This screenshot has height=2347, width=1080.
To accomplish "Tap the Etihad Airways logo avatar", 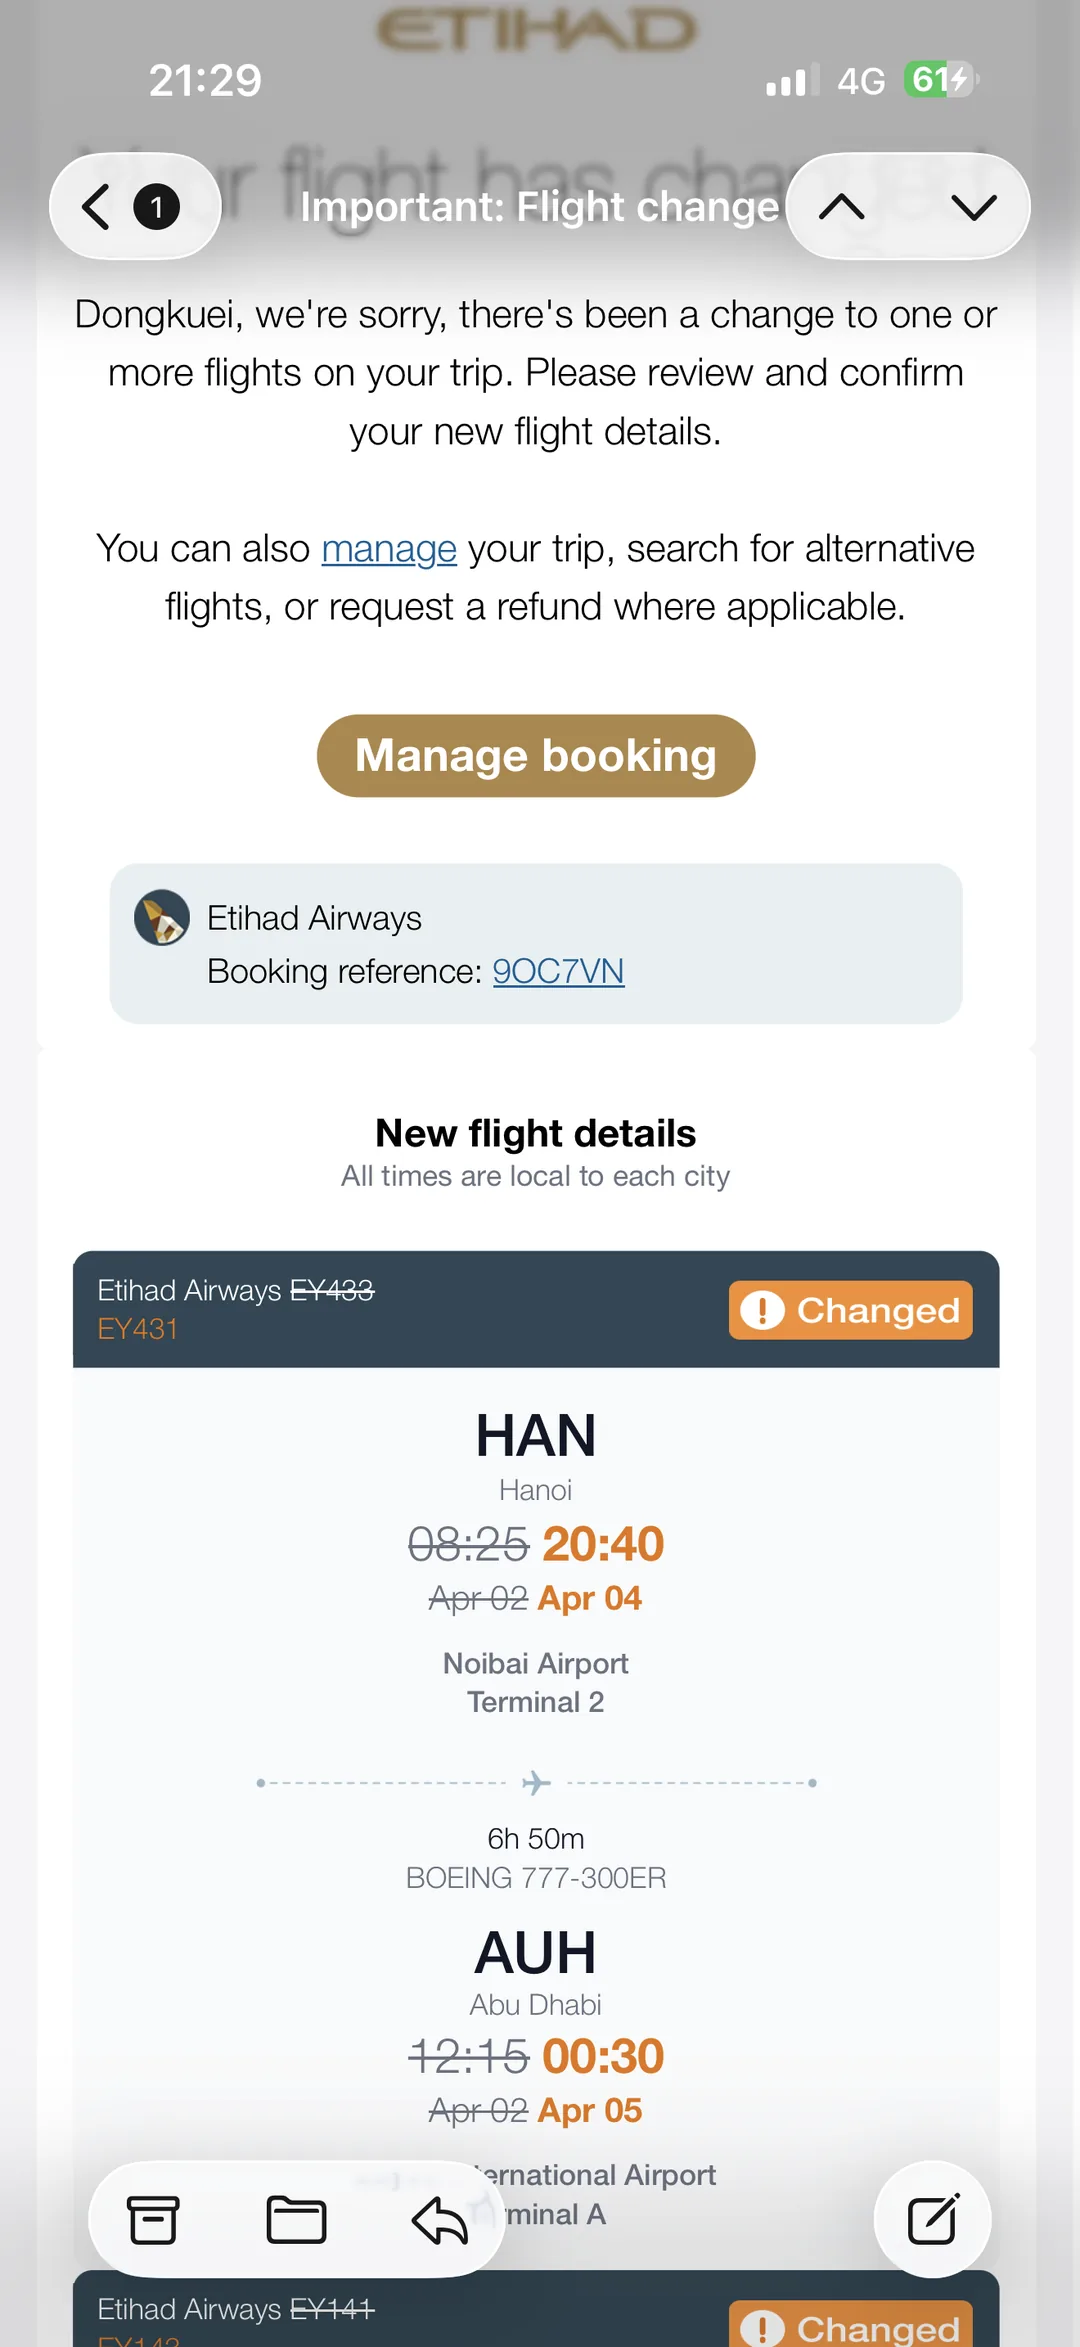I will [x=162, y=917].
